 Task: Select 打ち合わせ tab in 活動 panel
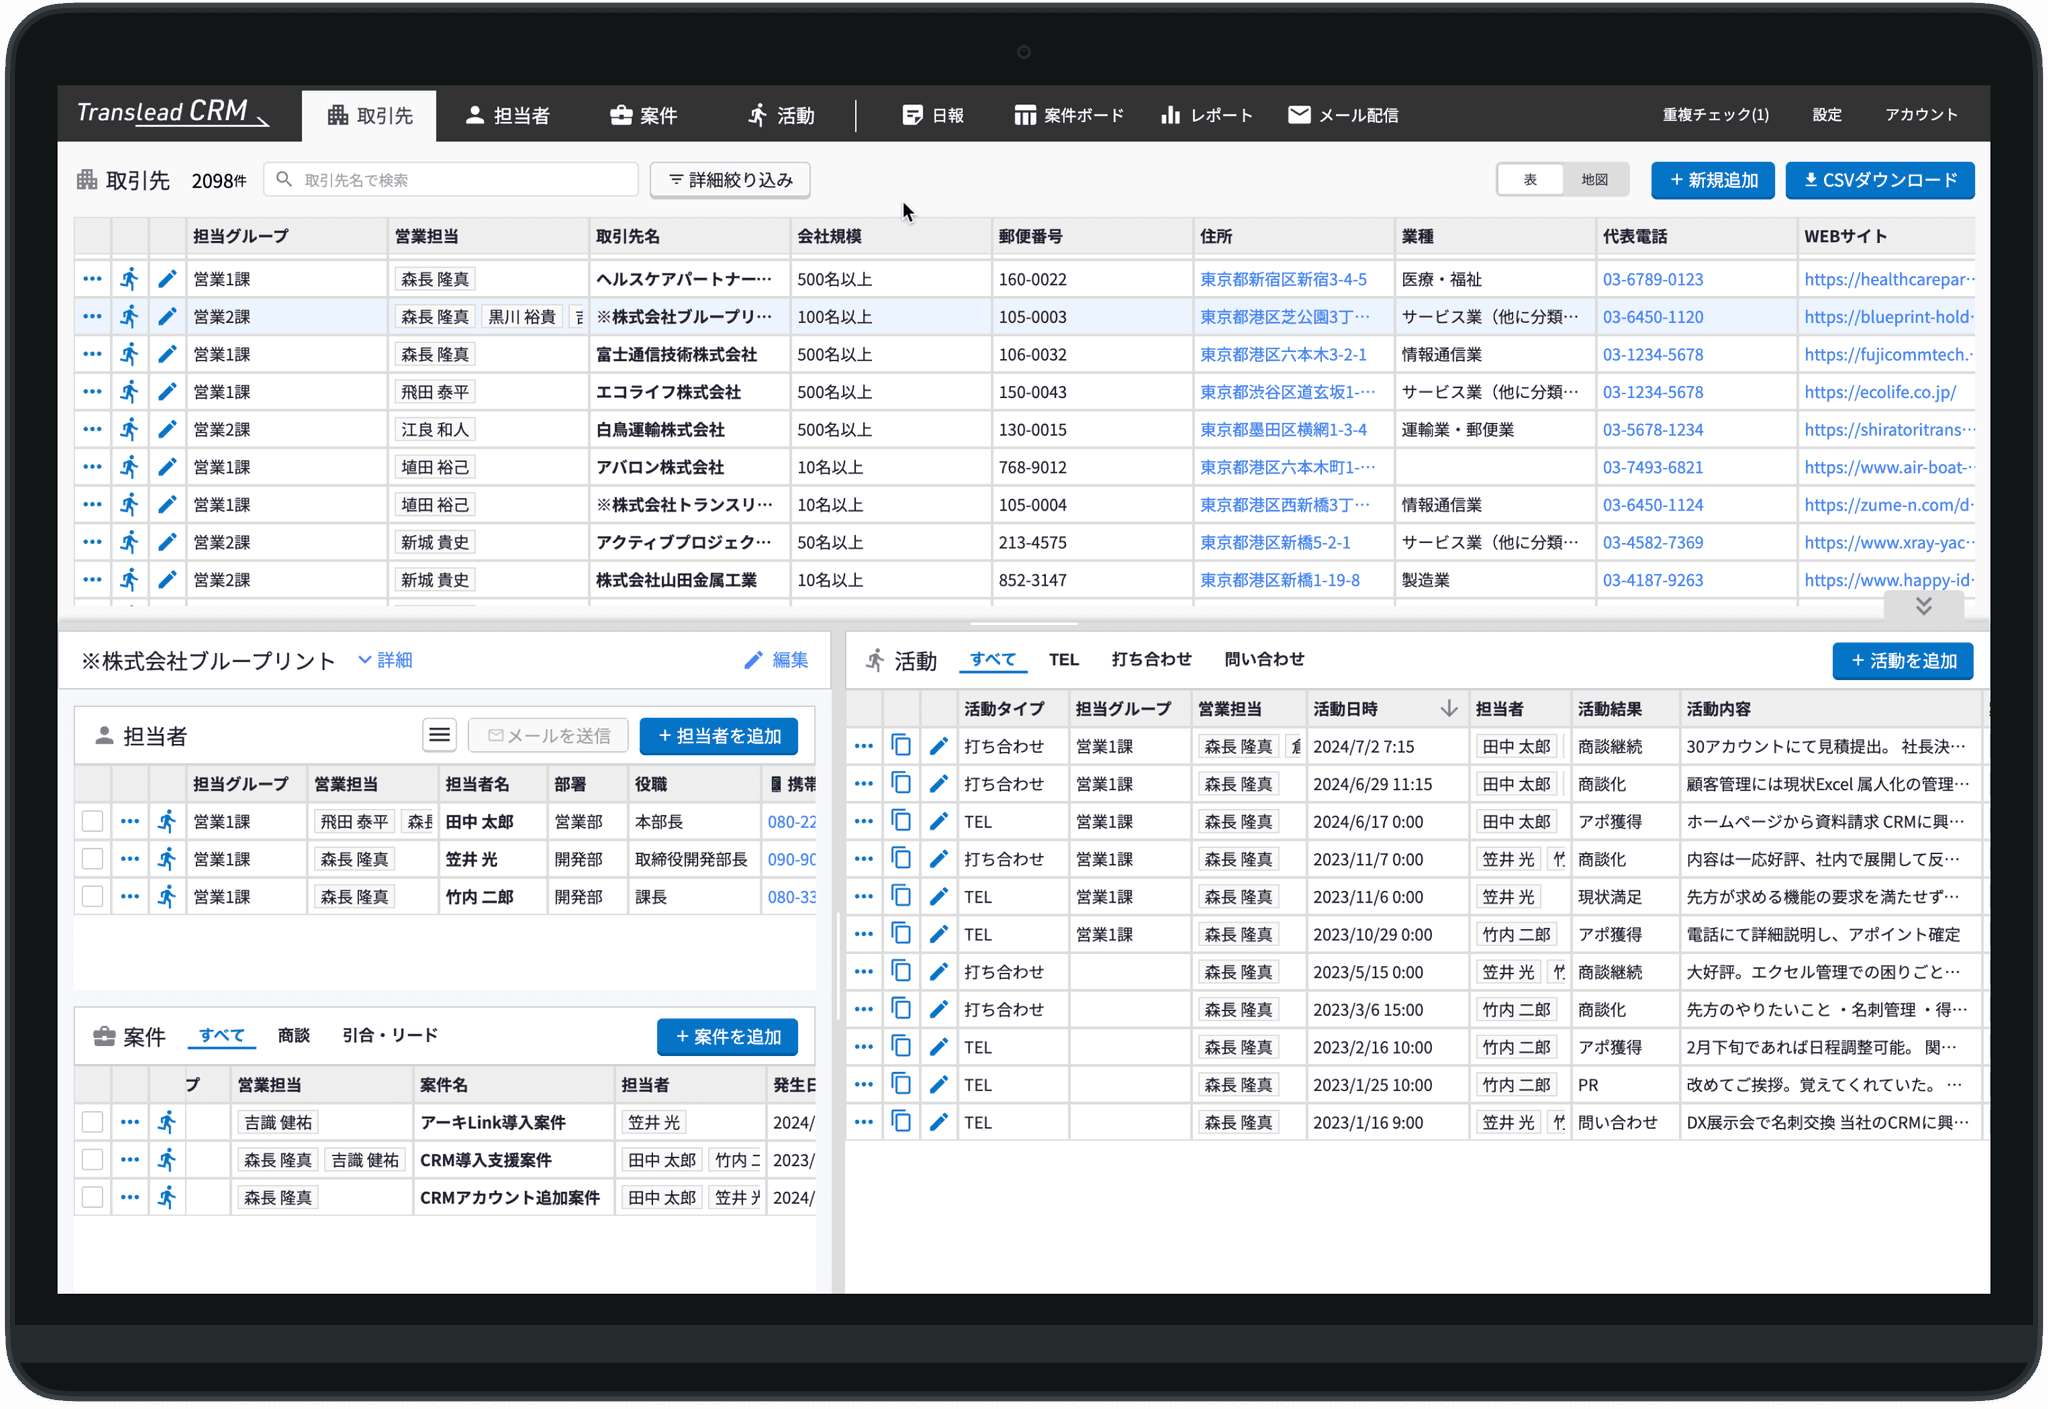pos(1151,659)
